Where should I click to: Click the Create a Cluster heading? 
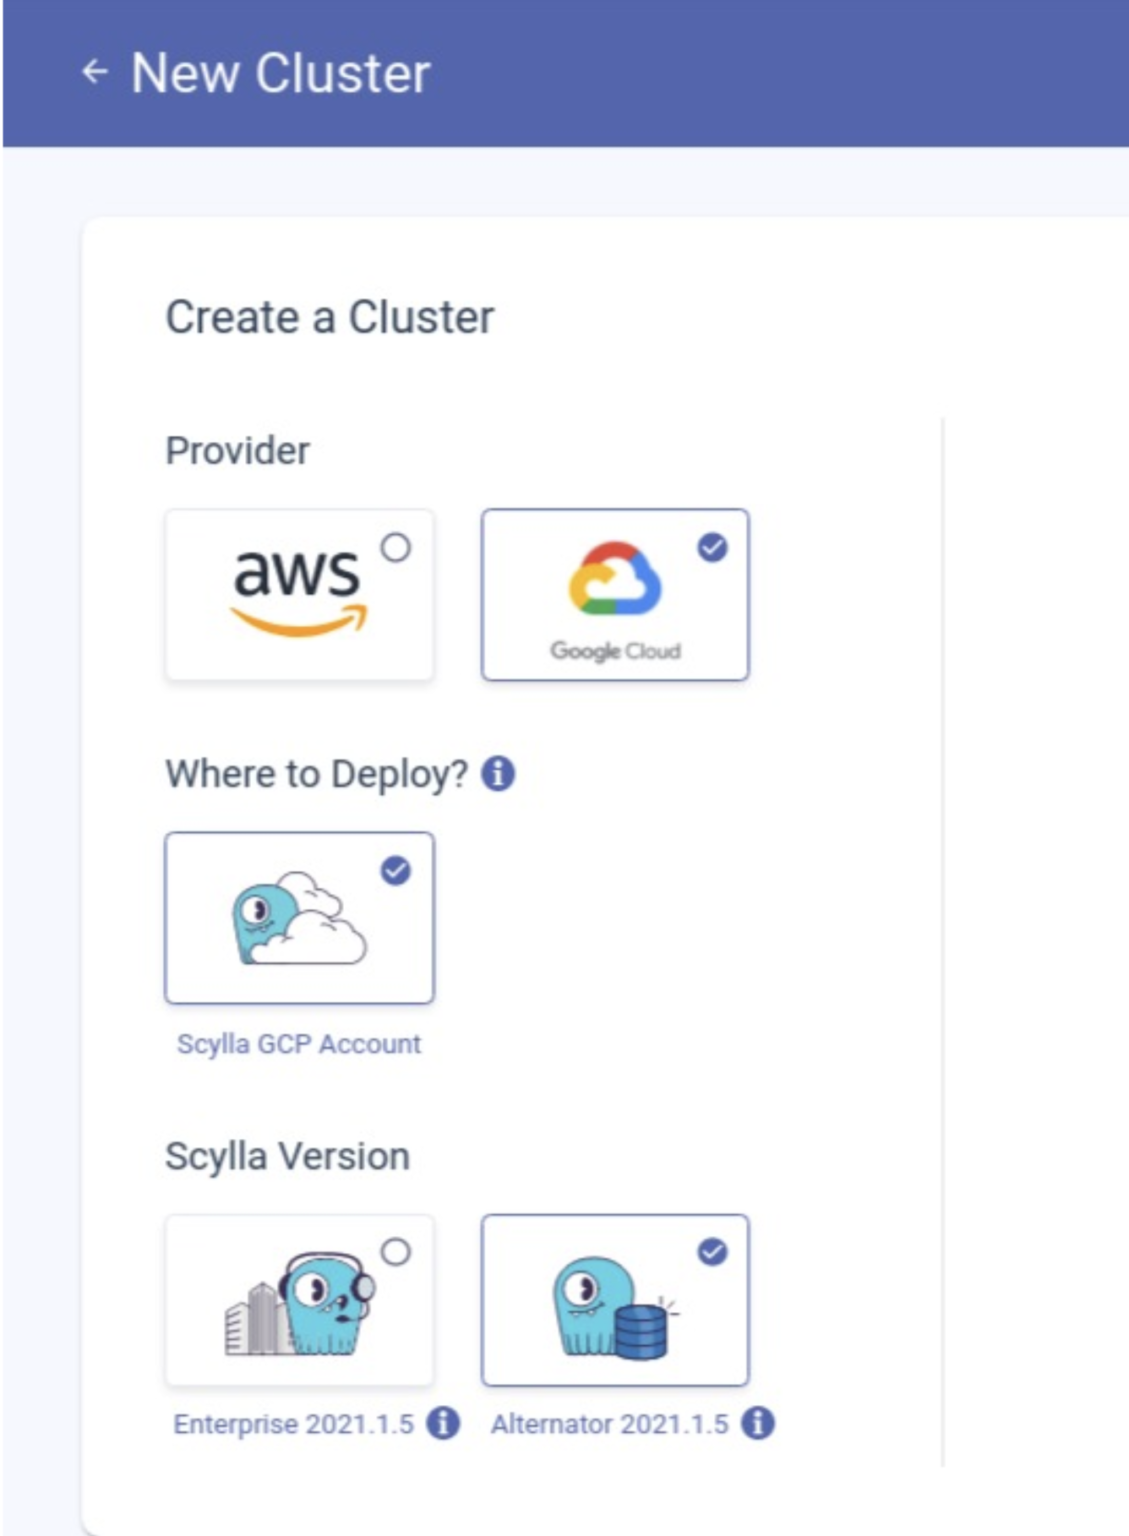(330, 318)
